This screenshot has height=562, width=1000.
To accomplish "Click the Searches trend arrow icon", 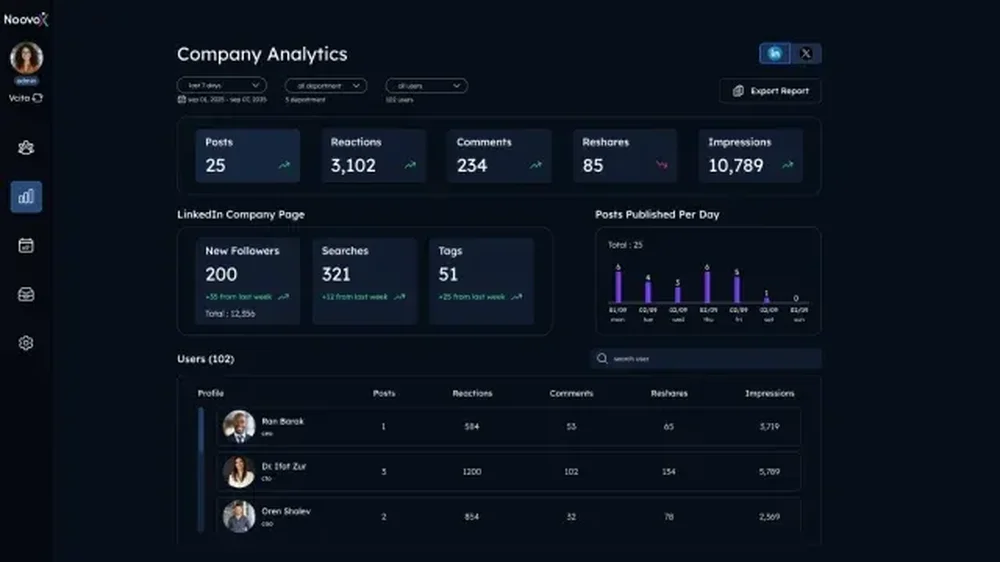I will point(400,297).
